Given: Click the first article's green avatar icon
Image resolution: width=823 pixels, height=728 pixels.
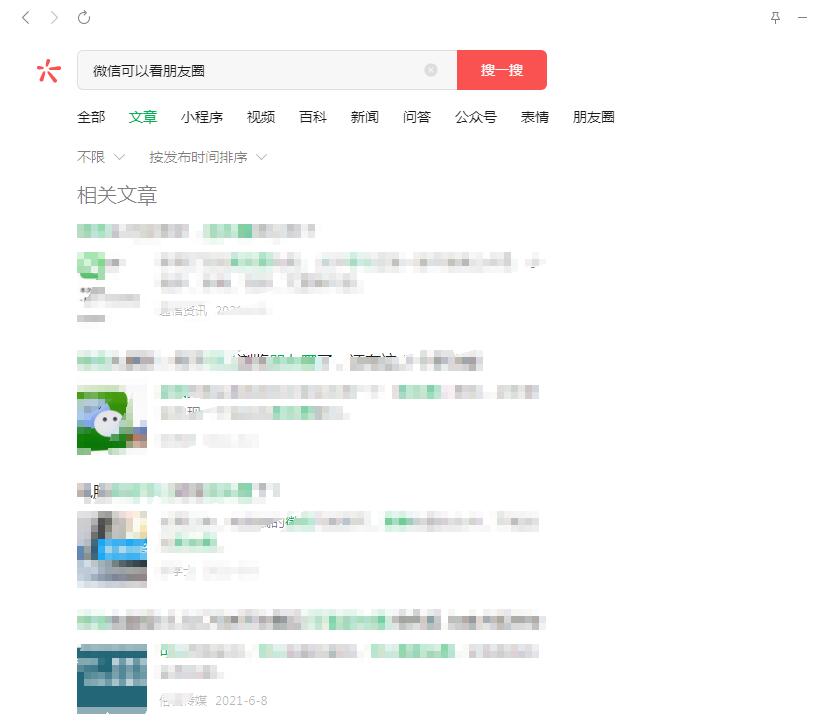Looking at the screenshot, I should [x=91, y=265].
